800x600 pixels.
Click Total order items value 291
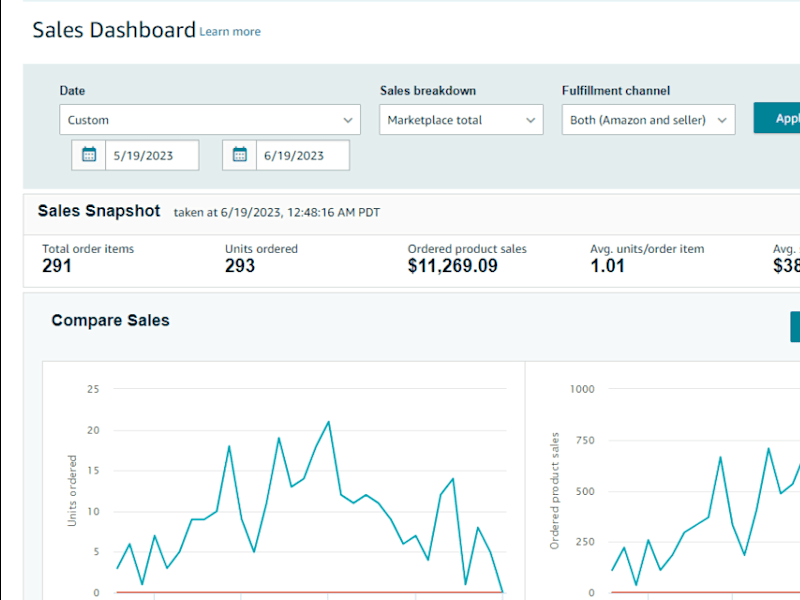(57, 266)
